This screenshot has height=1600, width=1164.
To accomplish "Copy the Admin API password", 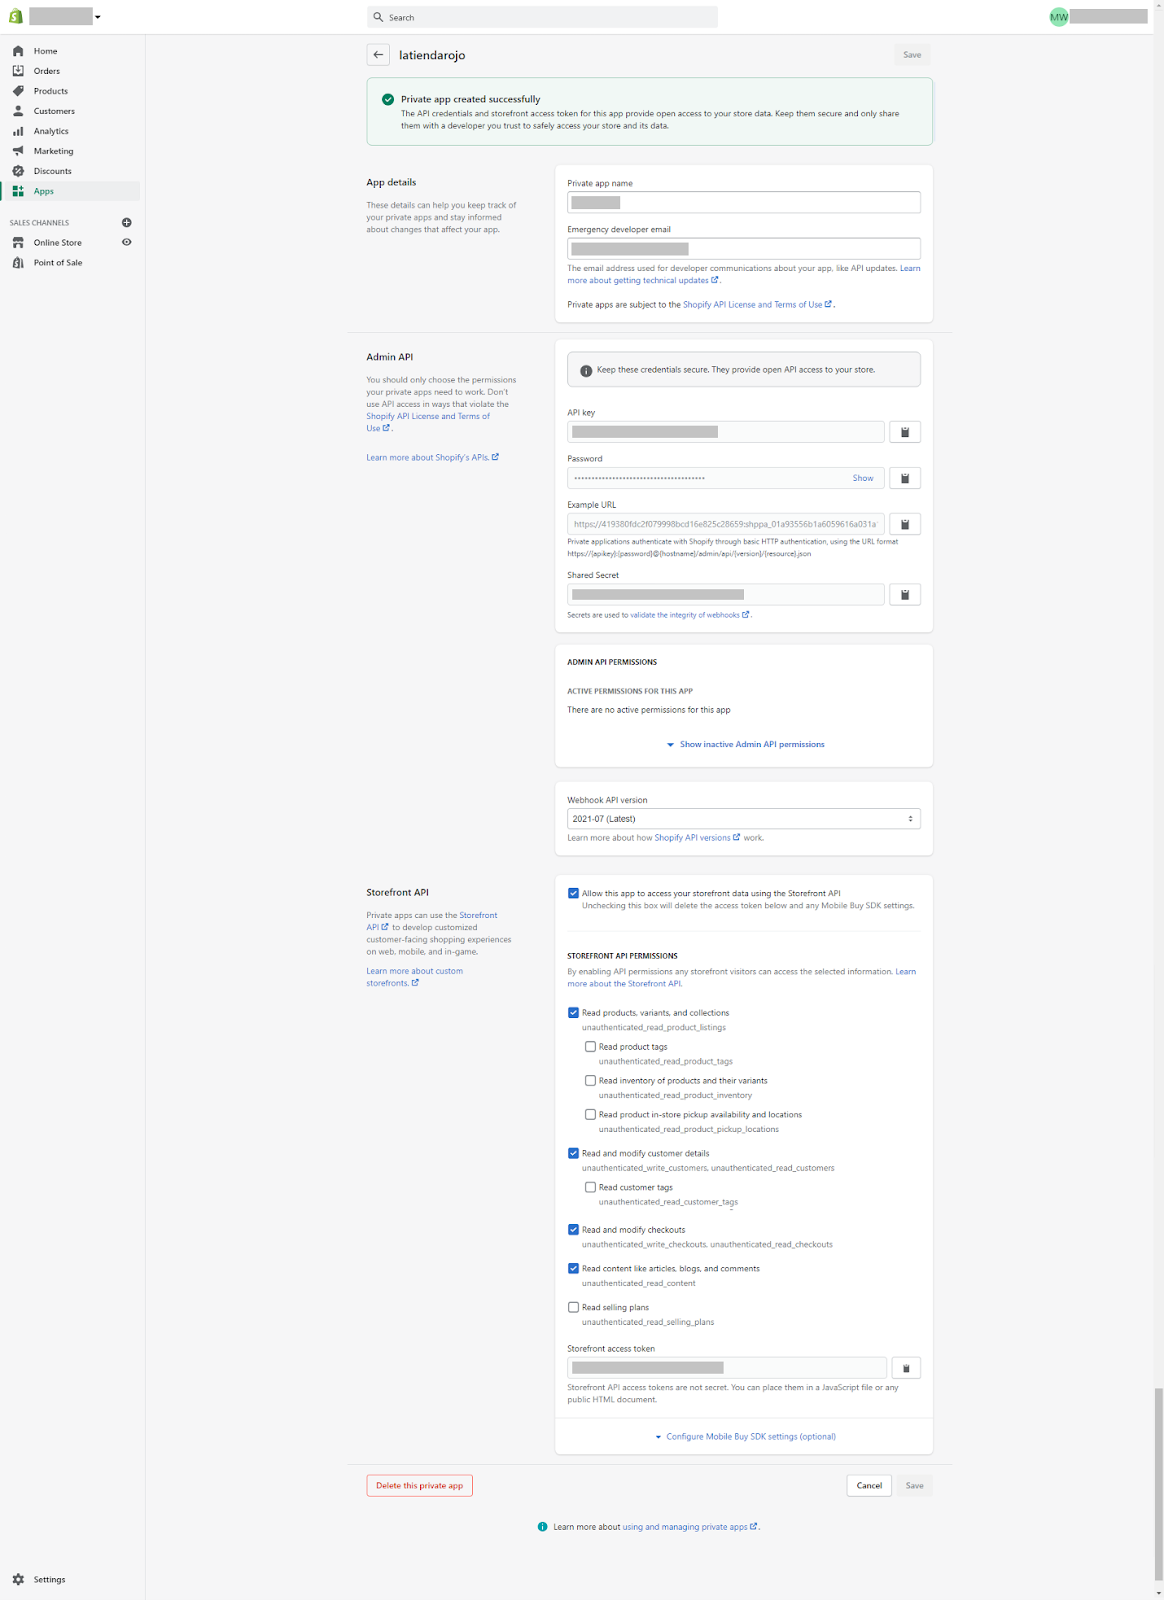I will 904,478.
